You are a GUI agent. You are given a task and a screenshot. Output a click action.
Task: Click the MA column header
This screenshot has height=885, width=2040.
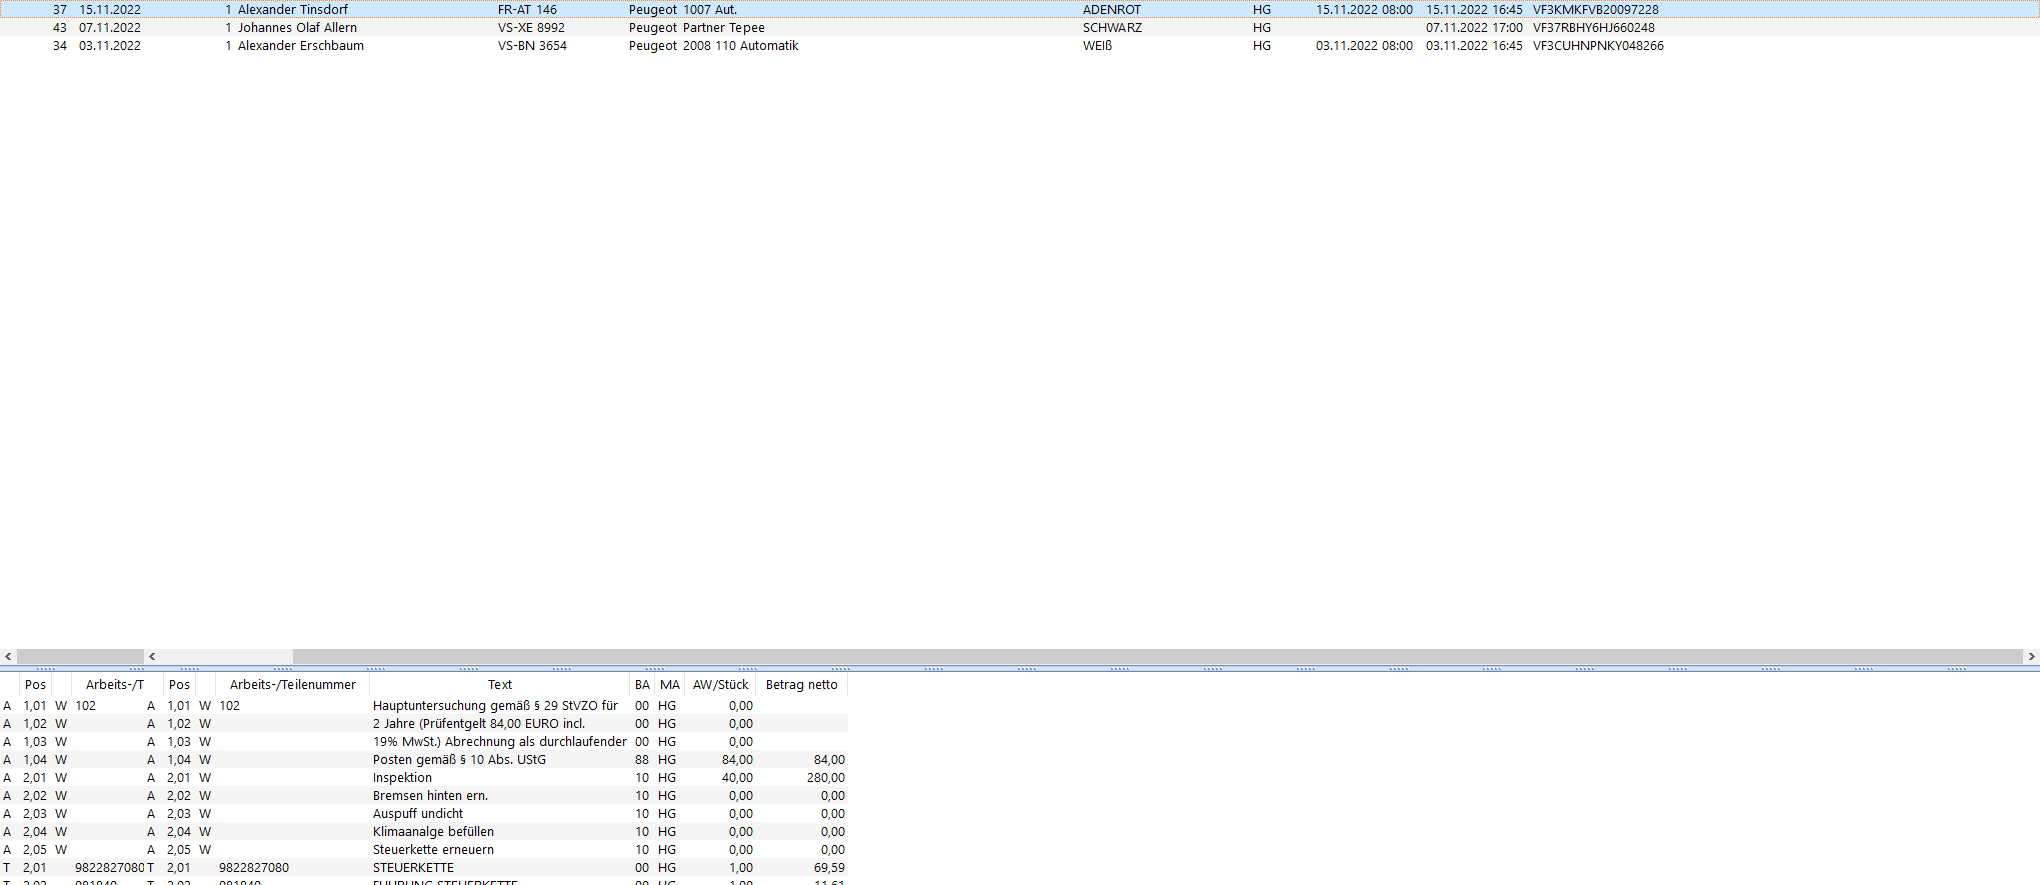(669, 685)
